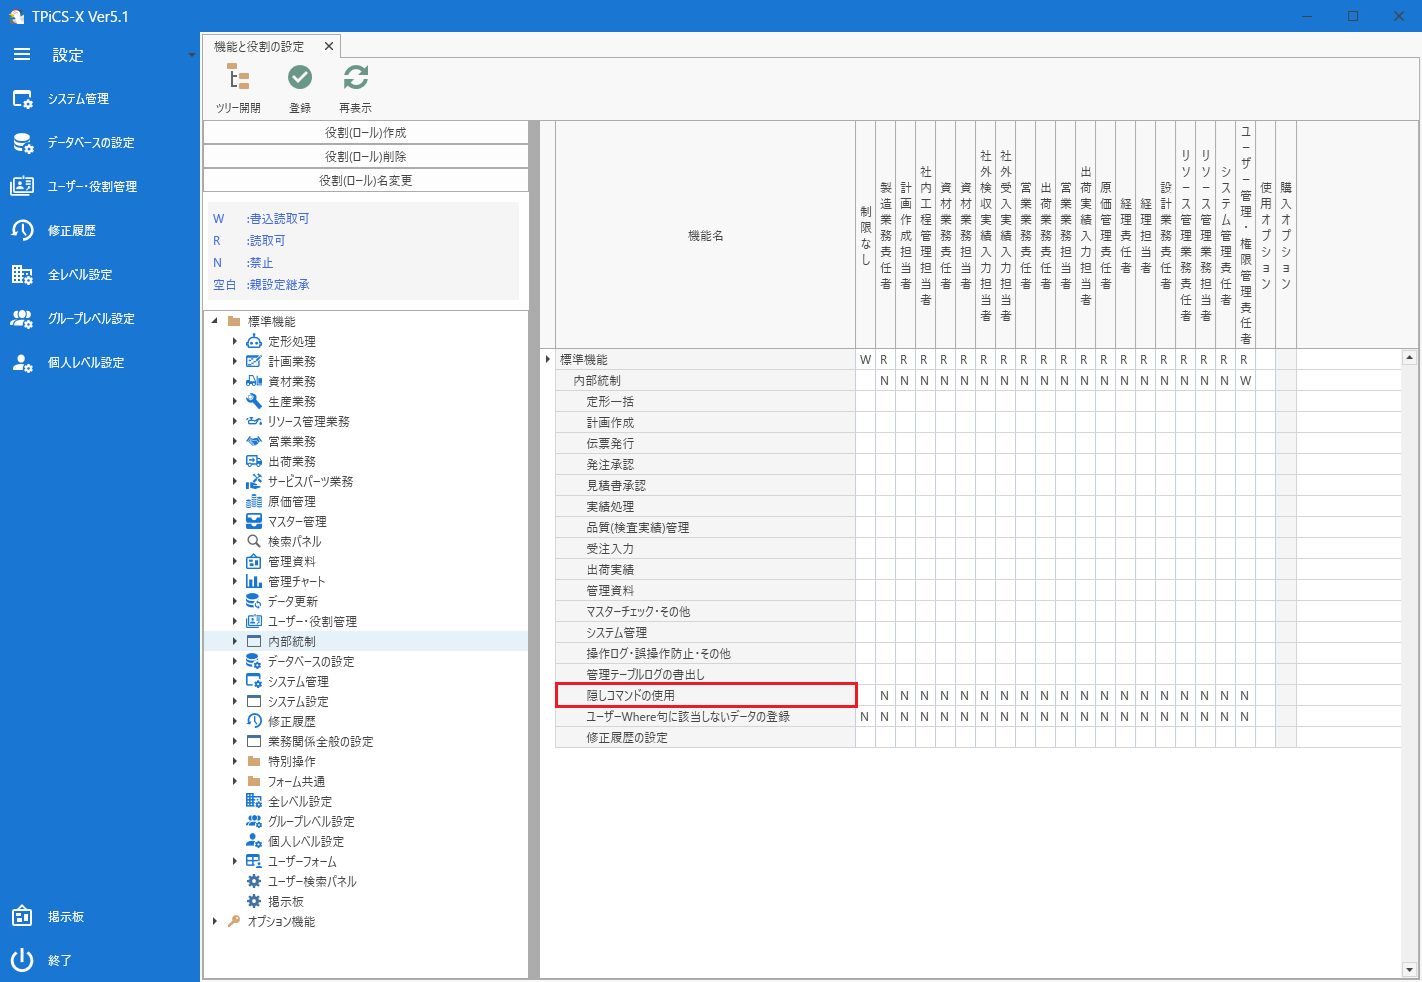This screenshot has height=982, width=1422.
Task: Open グループレベル設定 in the blue sidebar
Action: pos(90,319)
